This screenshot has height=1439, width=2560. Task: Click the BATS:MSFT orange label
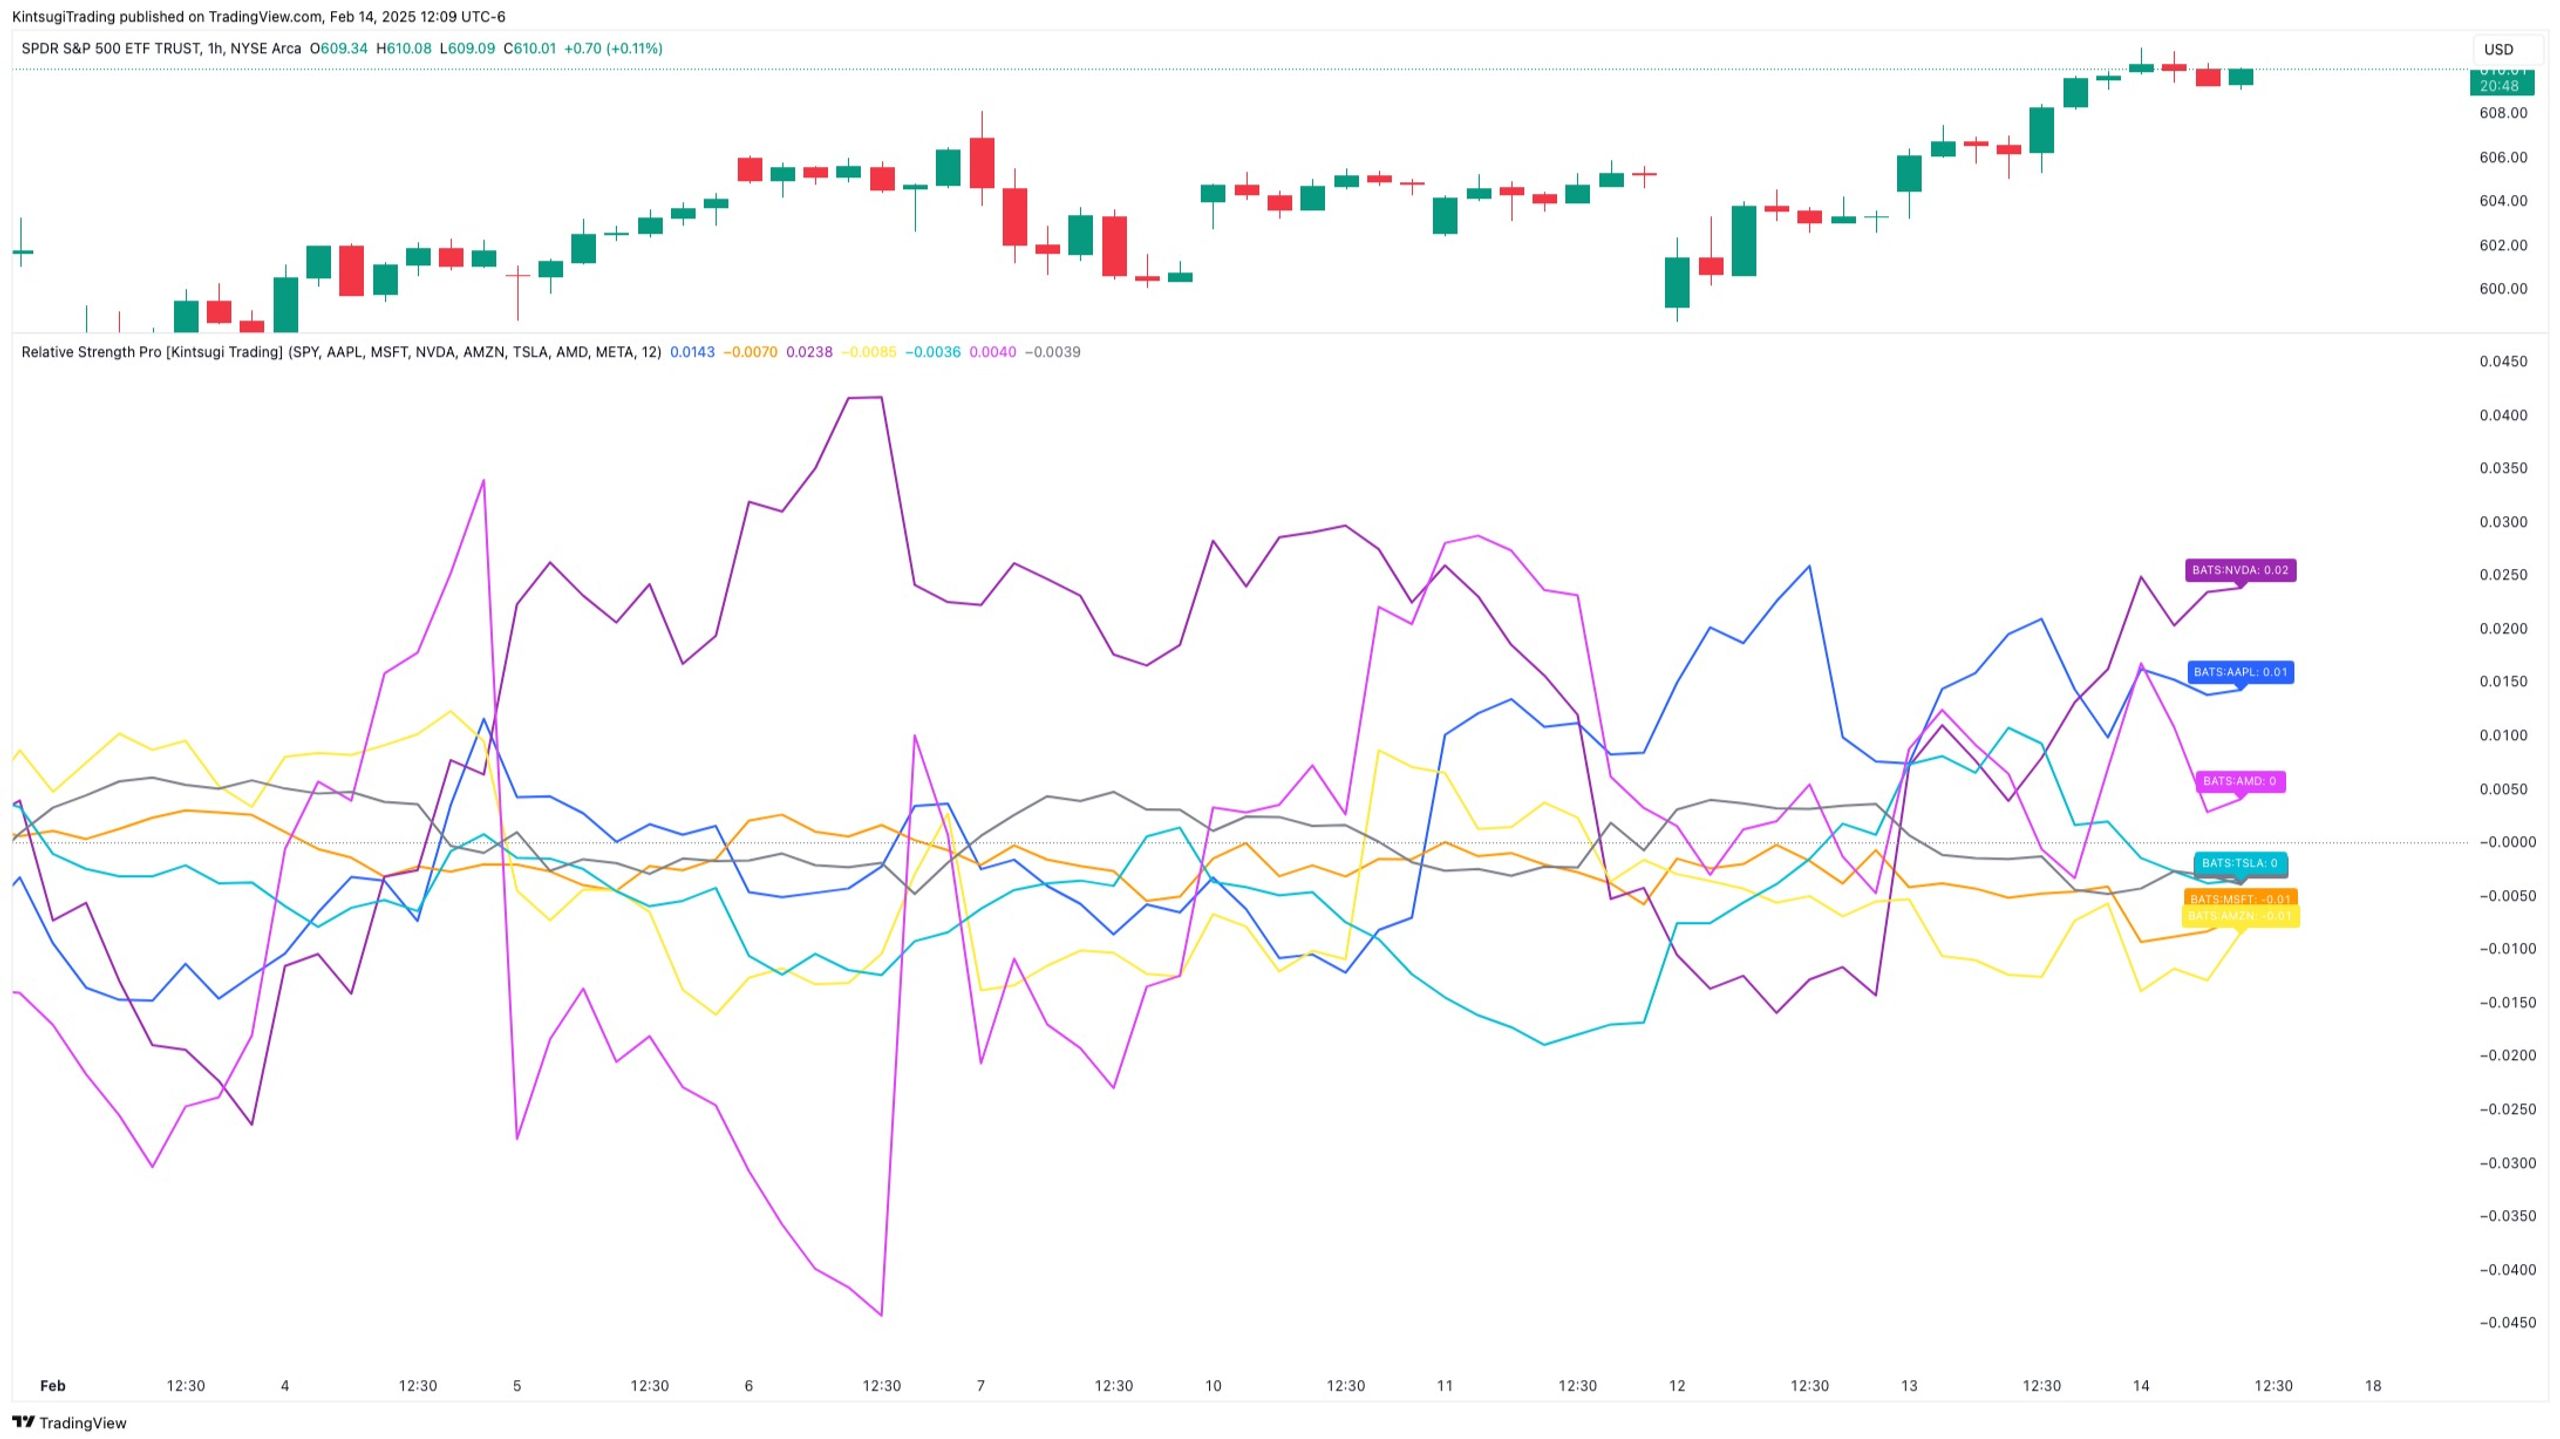tap(2240, 898)
